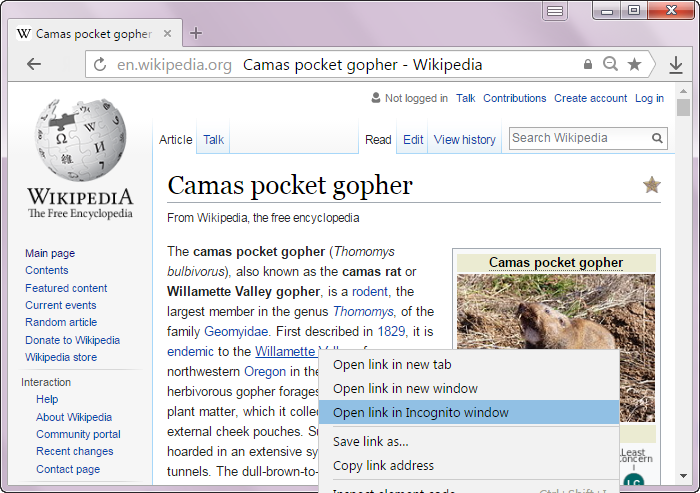700x493 pixels.
Task: Click the Log in link
Action: pos(649,98)
